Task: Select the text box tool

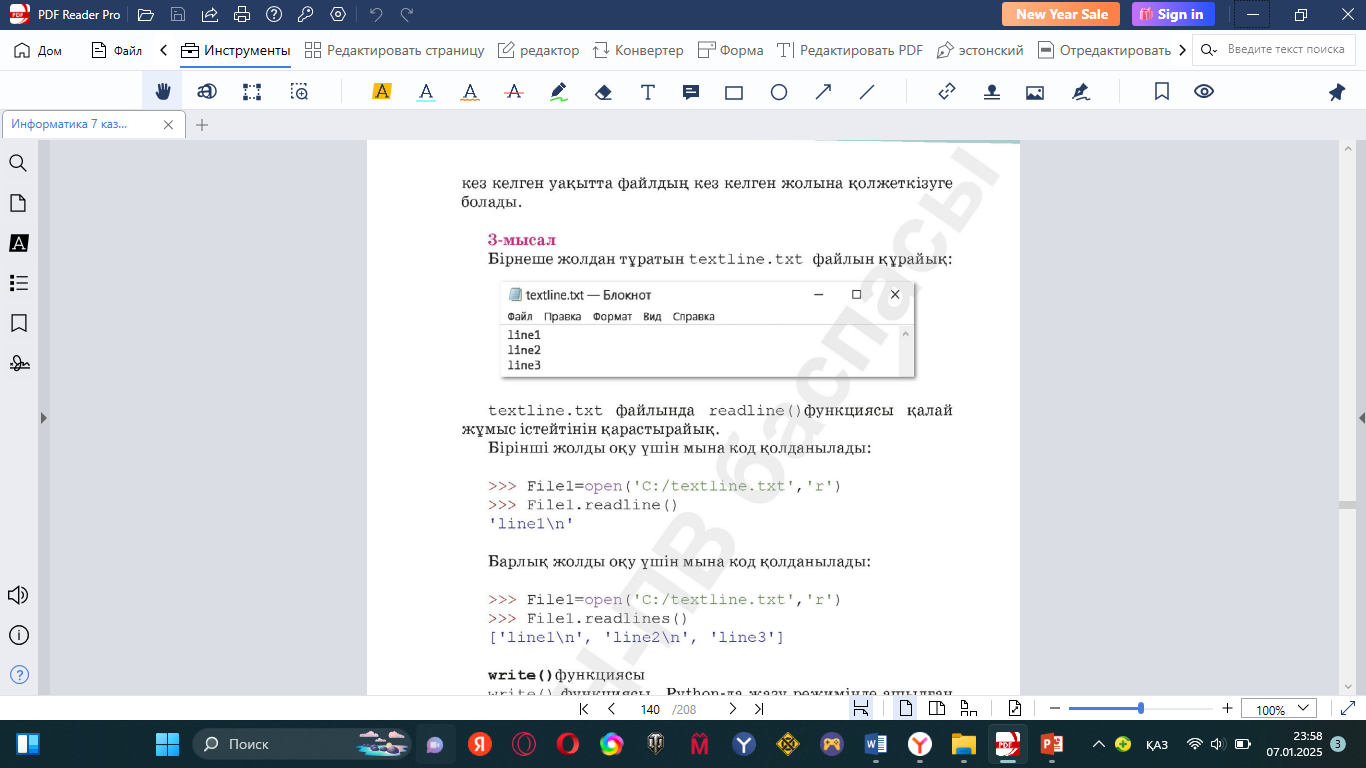Action: (x=648, y=92)
